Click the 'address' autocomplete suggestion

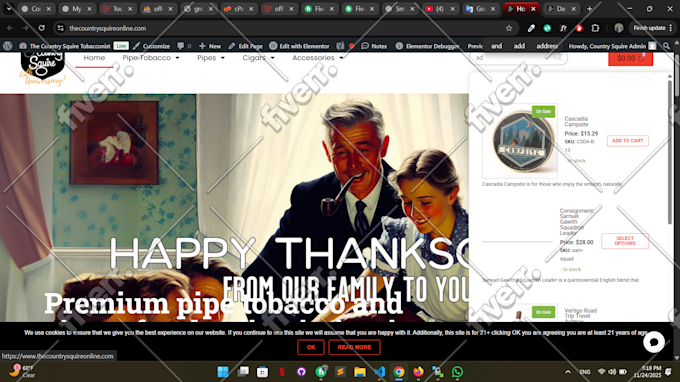click(x=547, y=46)
